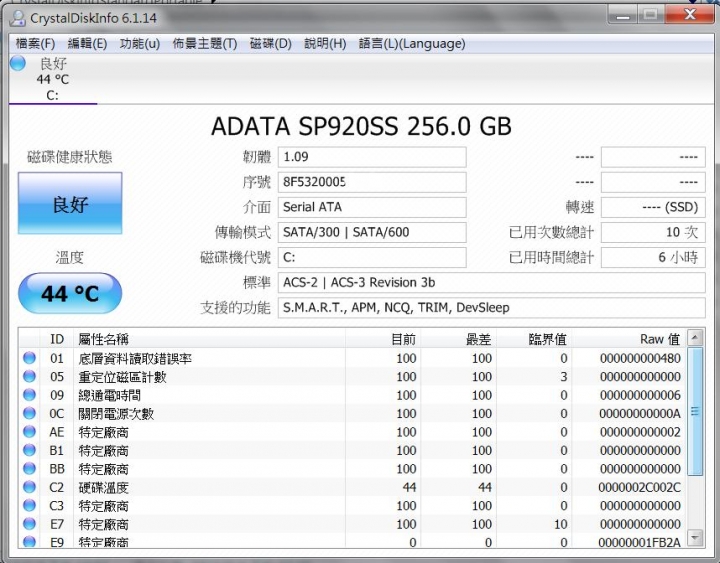Screen dimensions: 720x563
Task: Click the power on hours field 6 小時
Action: pyautogui.click(x=653, y=257)
